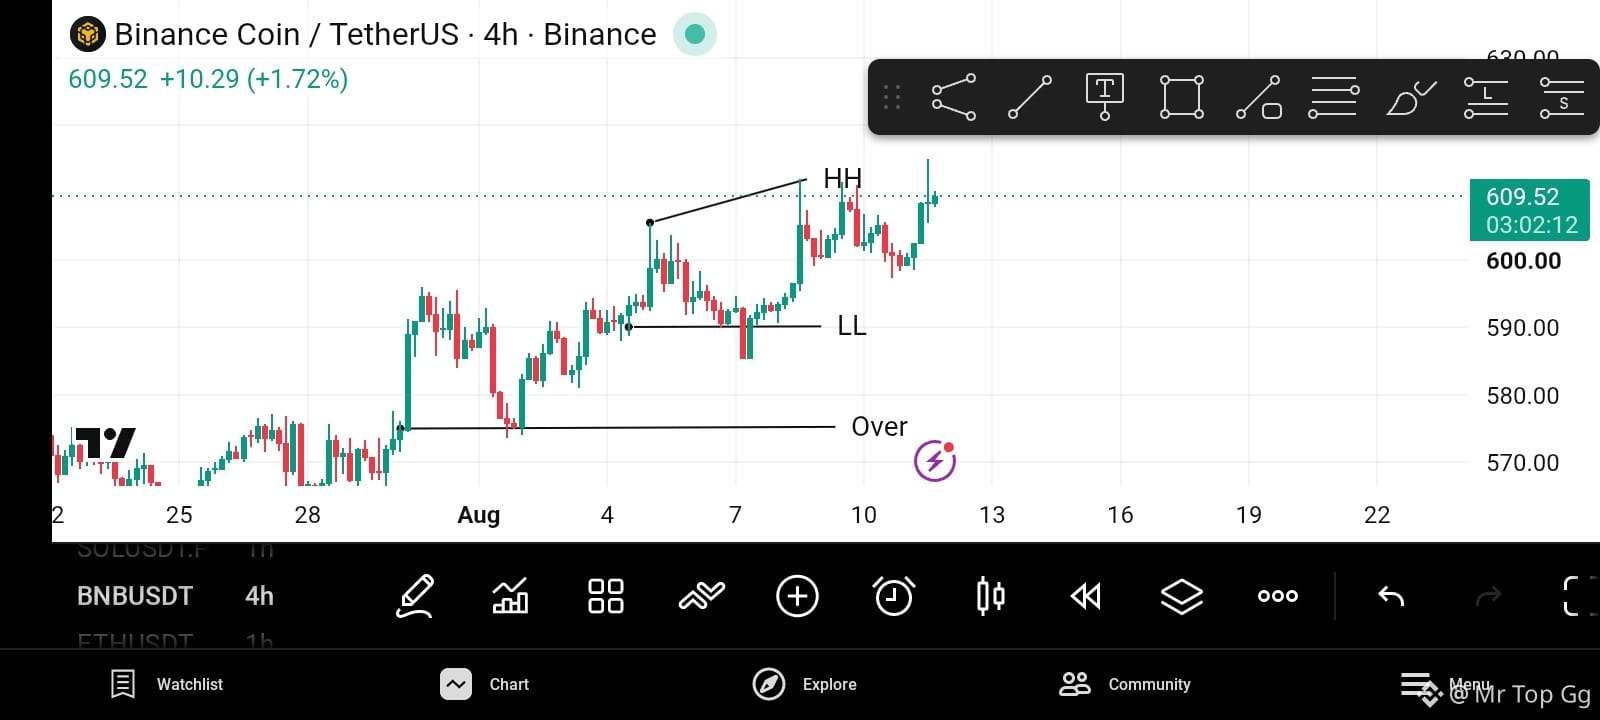Image resolution: width=1600 pixels, height=720 pixels.
Task: Open the indicators menu
Action: (702, 596)
